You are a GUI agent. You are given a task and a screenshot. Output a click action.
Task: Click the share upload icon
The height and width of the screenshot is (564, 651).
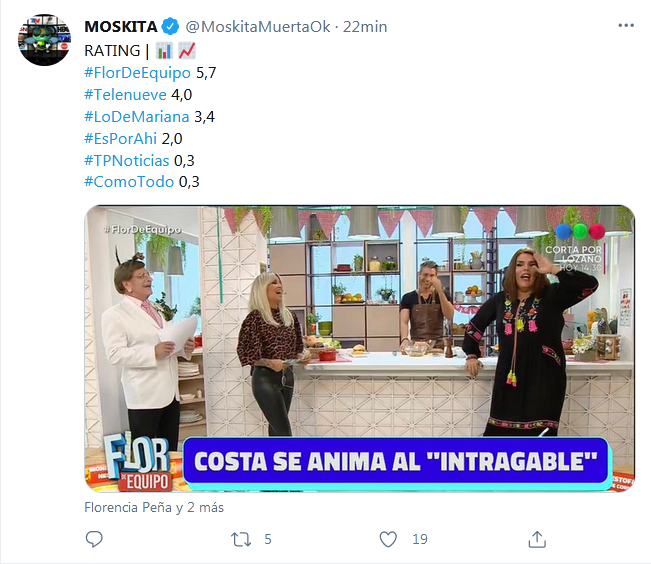[x=537, y=539]
